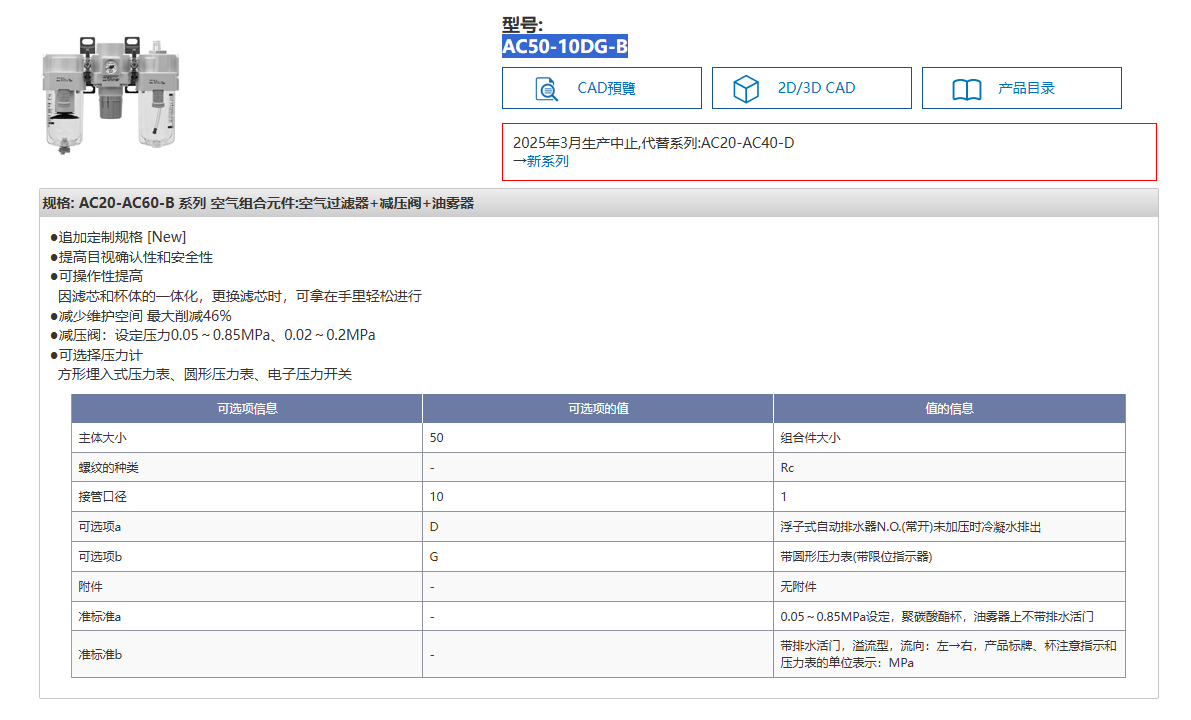This screenshot has height=720, width=1191.
Task: Click the 附件 row label
Action: click(90, 587)
